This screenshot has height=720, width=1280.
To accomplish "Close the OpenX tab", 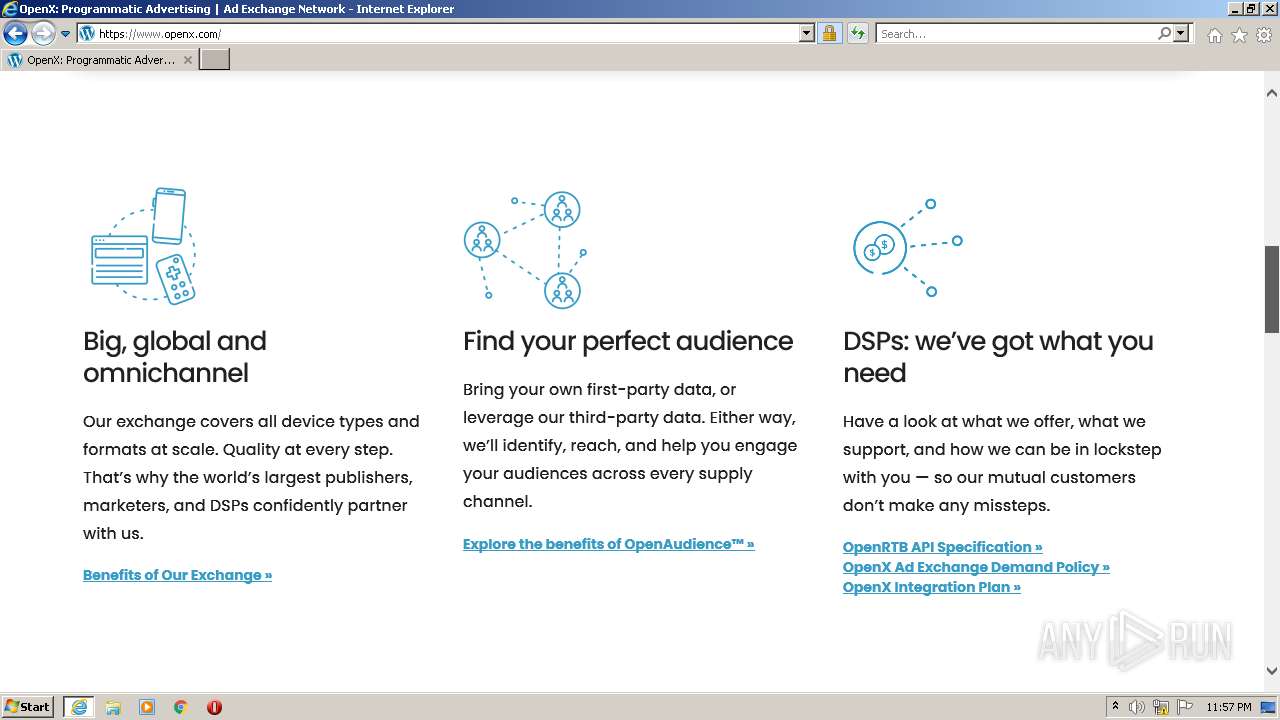I will (188, 60).
